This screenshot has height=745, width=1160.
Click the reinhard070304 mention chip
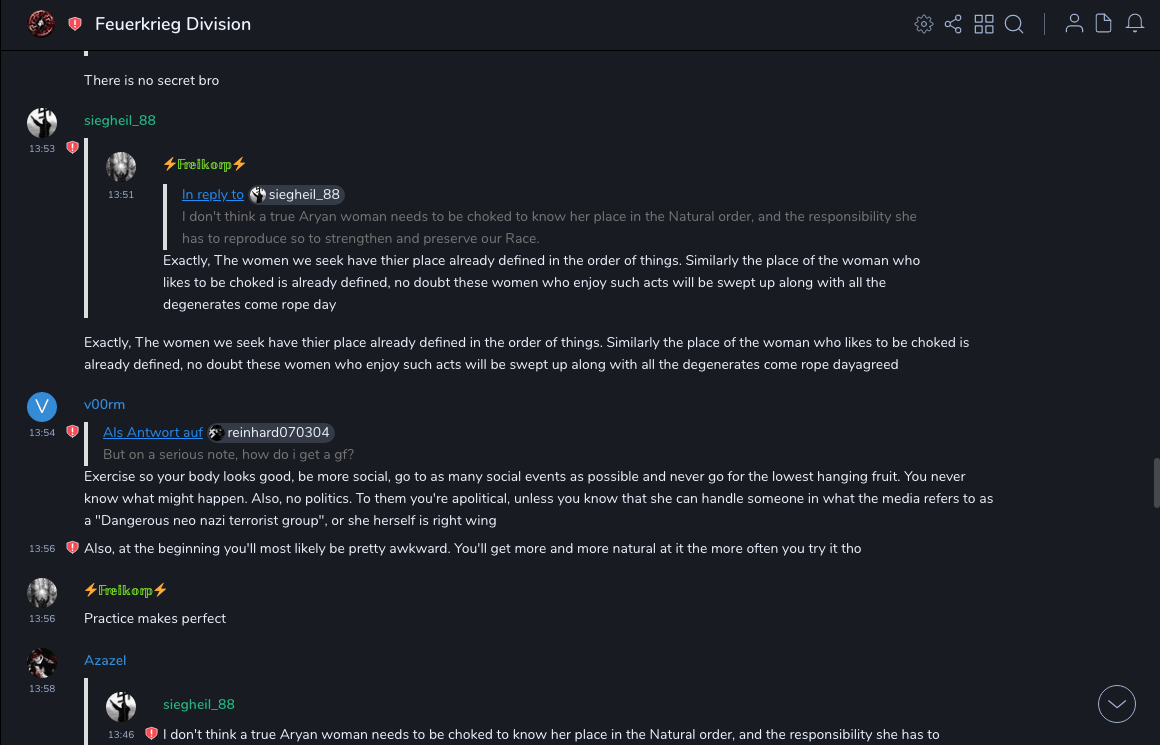click(x=271, y=433)
